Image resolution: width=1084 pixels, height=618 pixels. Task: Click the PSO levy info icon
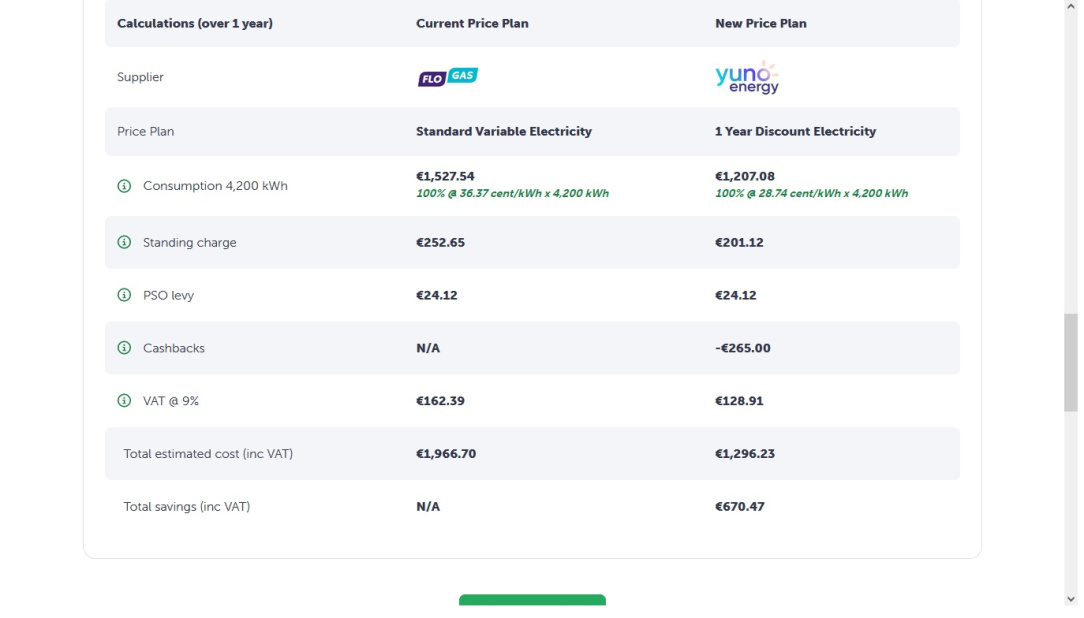[x=124, y=296]
